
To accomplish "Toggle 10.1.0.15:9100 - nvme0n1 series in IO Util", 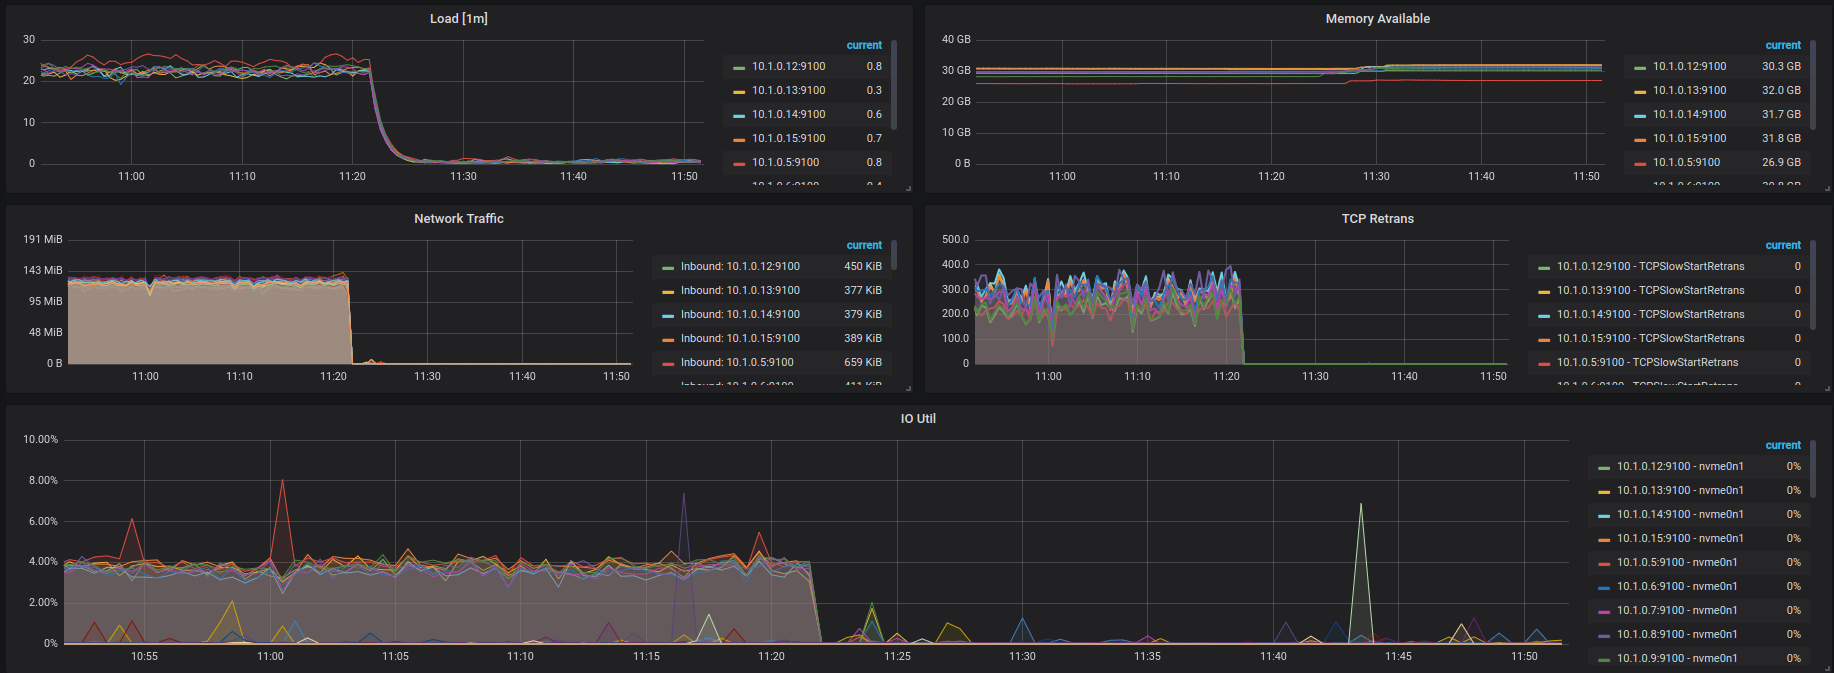I will pyautogui.click(x=1680, y=538).
